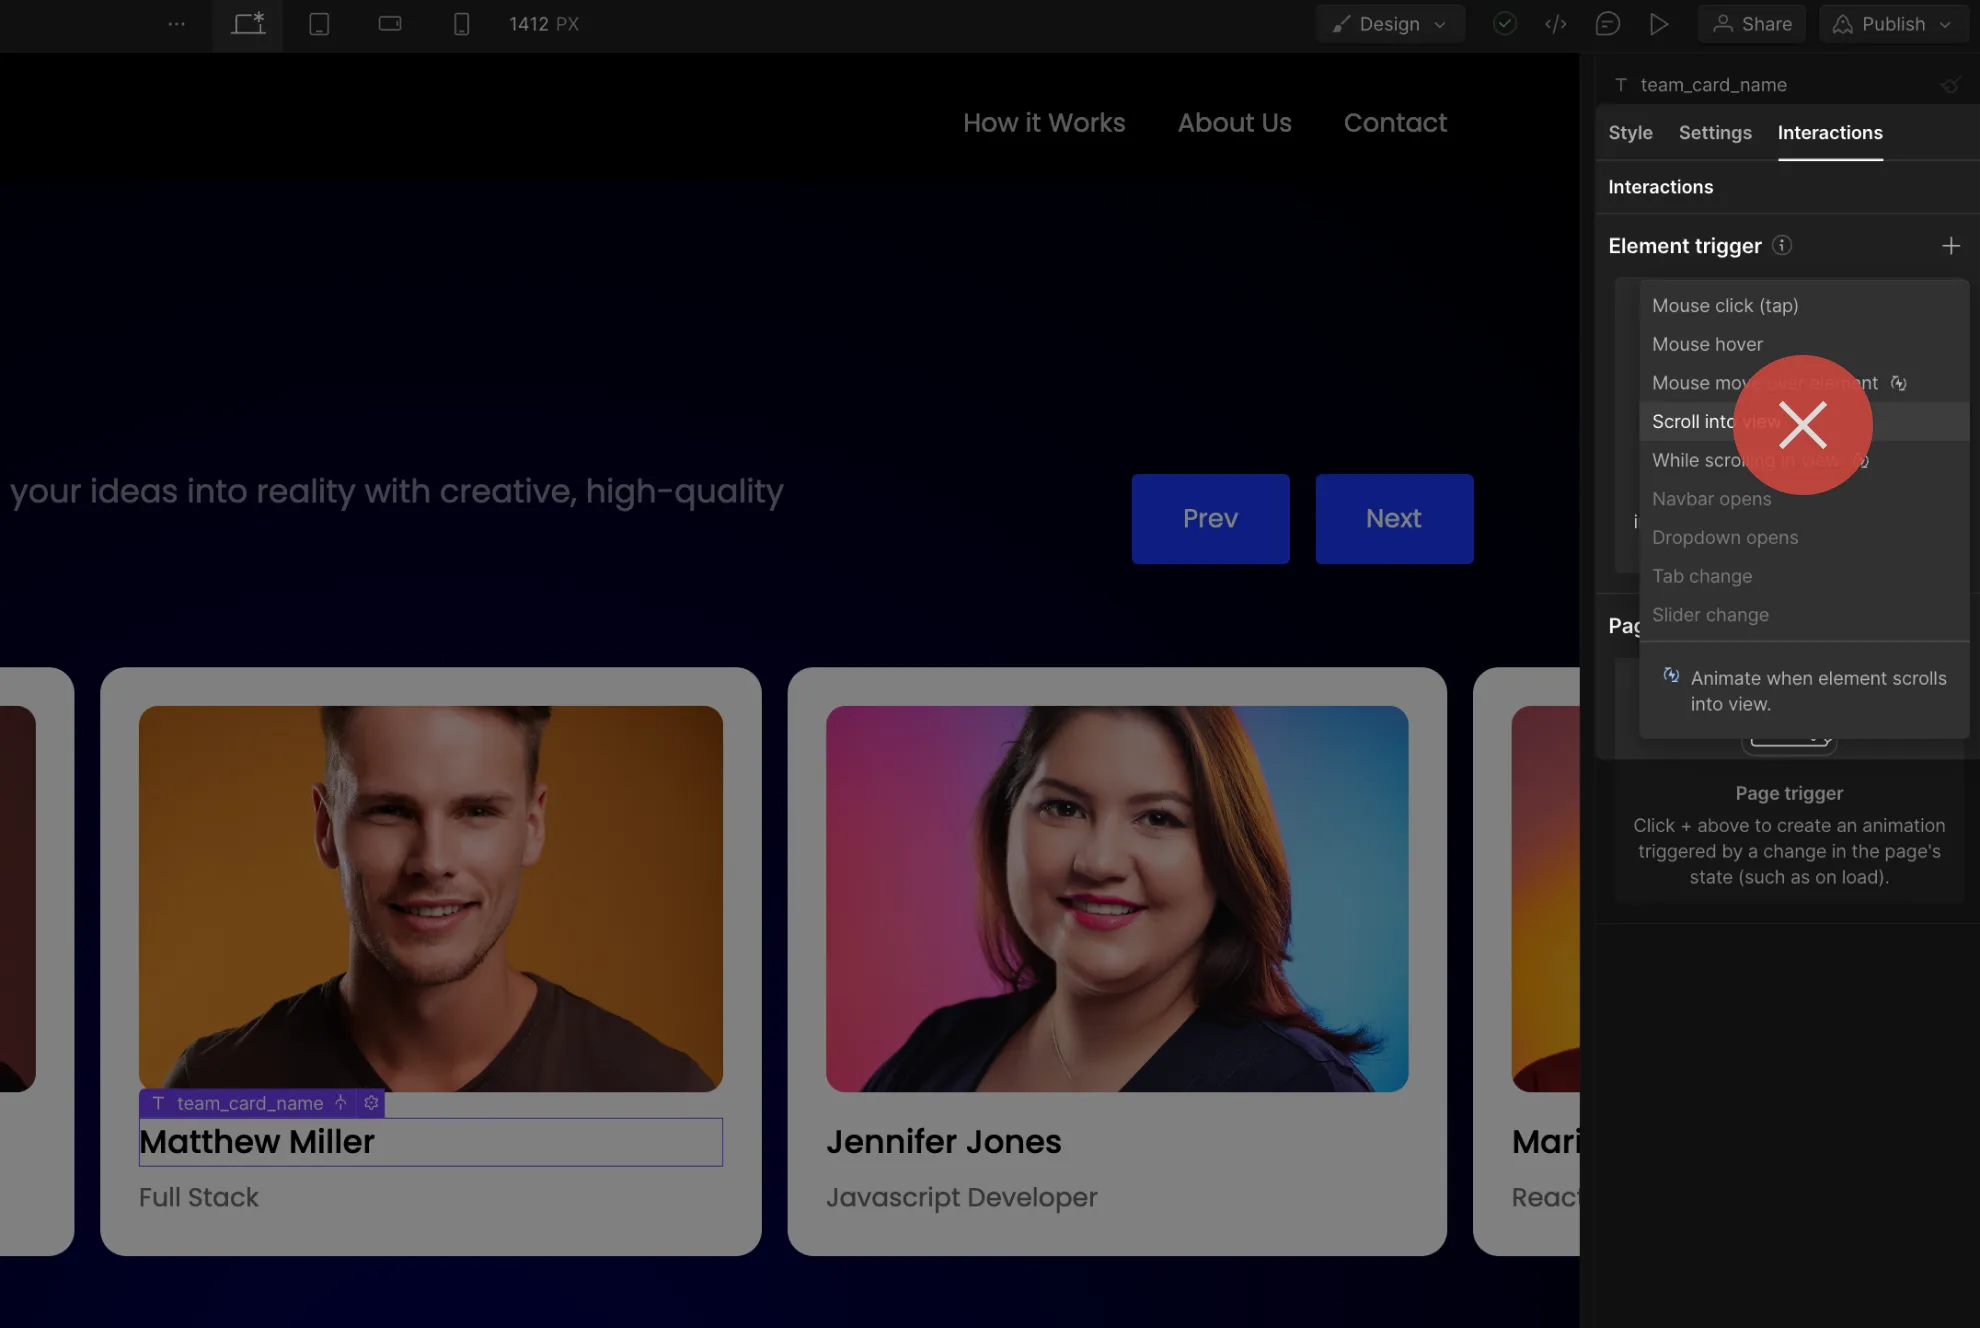
Task: Click the Full Stack role text
Action: click(198, 1197)
